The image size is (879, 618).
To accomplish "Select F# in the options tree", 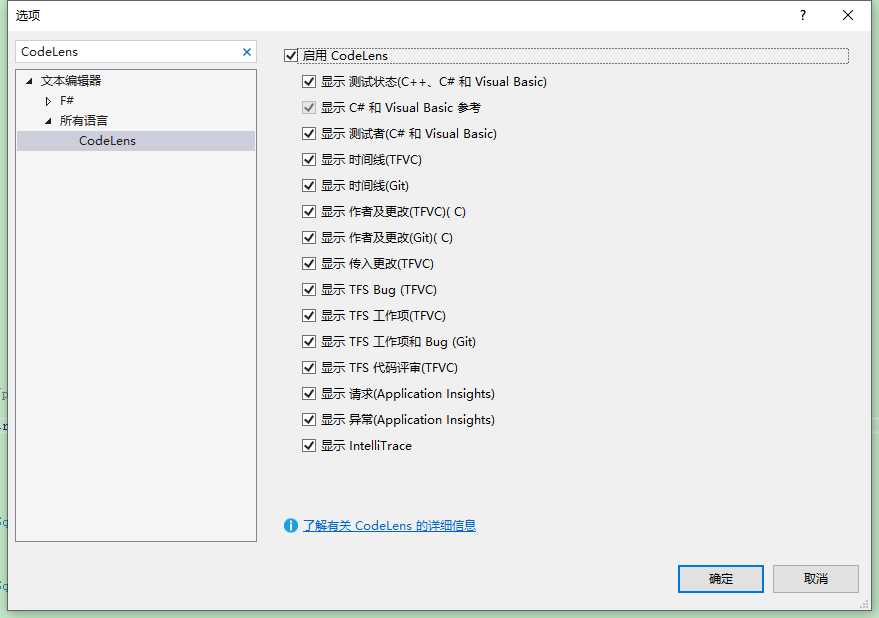I will click(67, 100).
